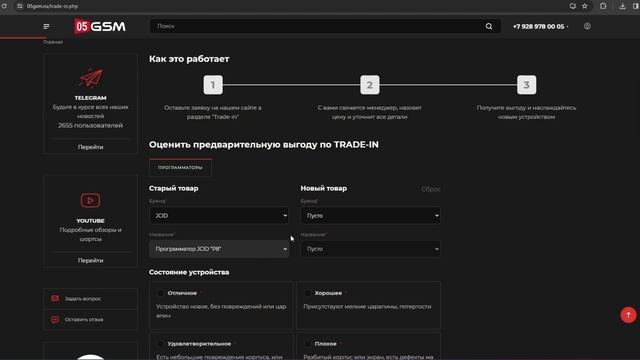Click the Главная breadcrumb link
The width and height of the screenshot is (640, 360).
(53, 42)
